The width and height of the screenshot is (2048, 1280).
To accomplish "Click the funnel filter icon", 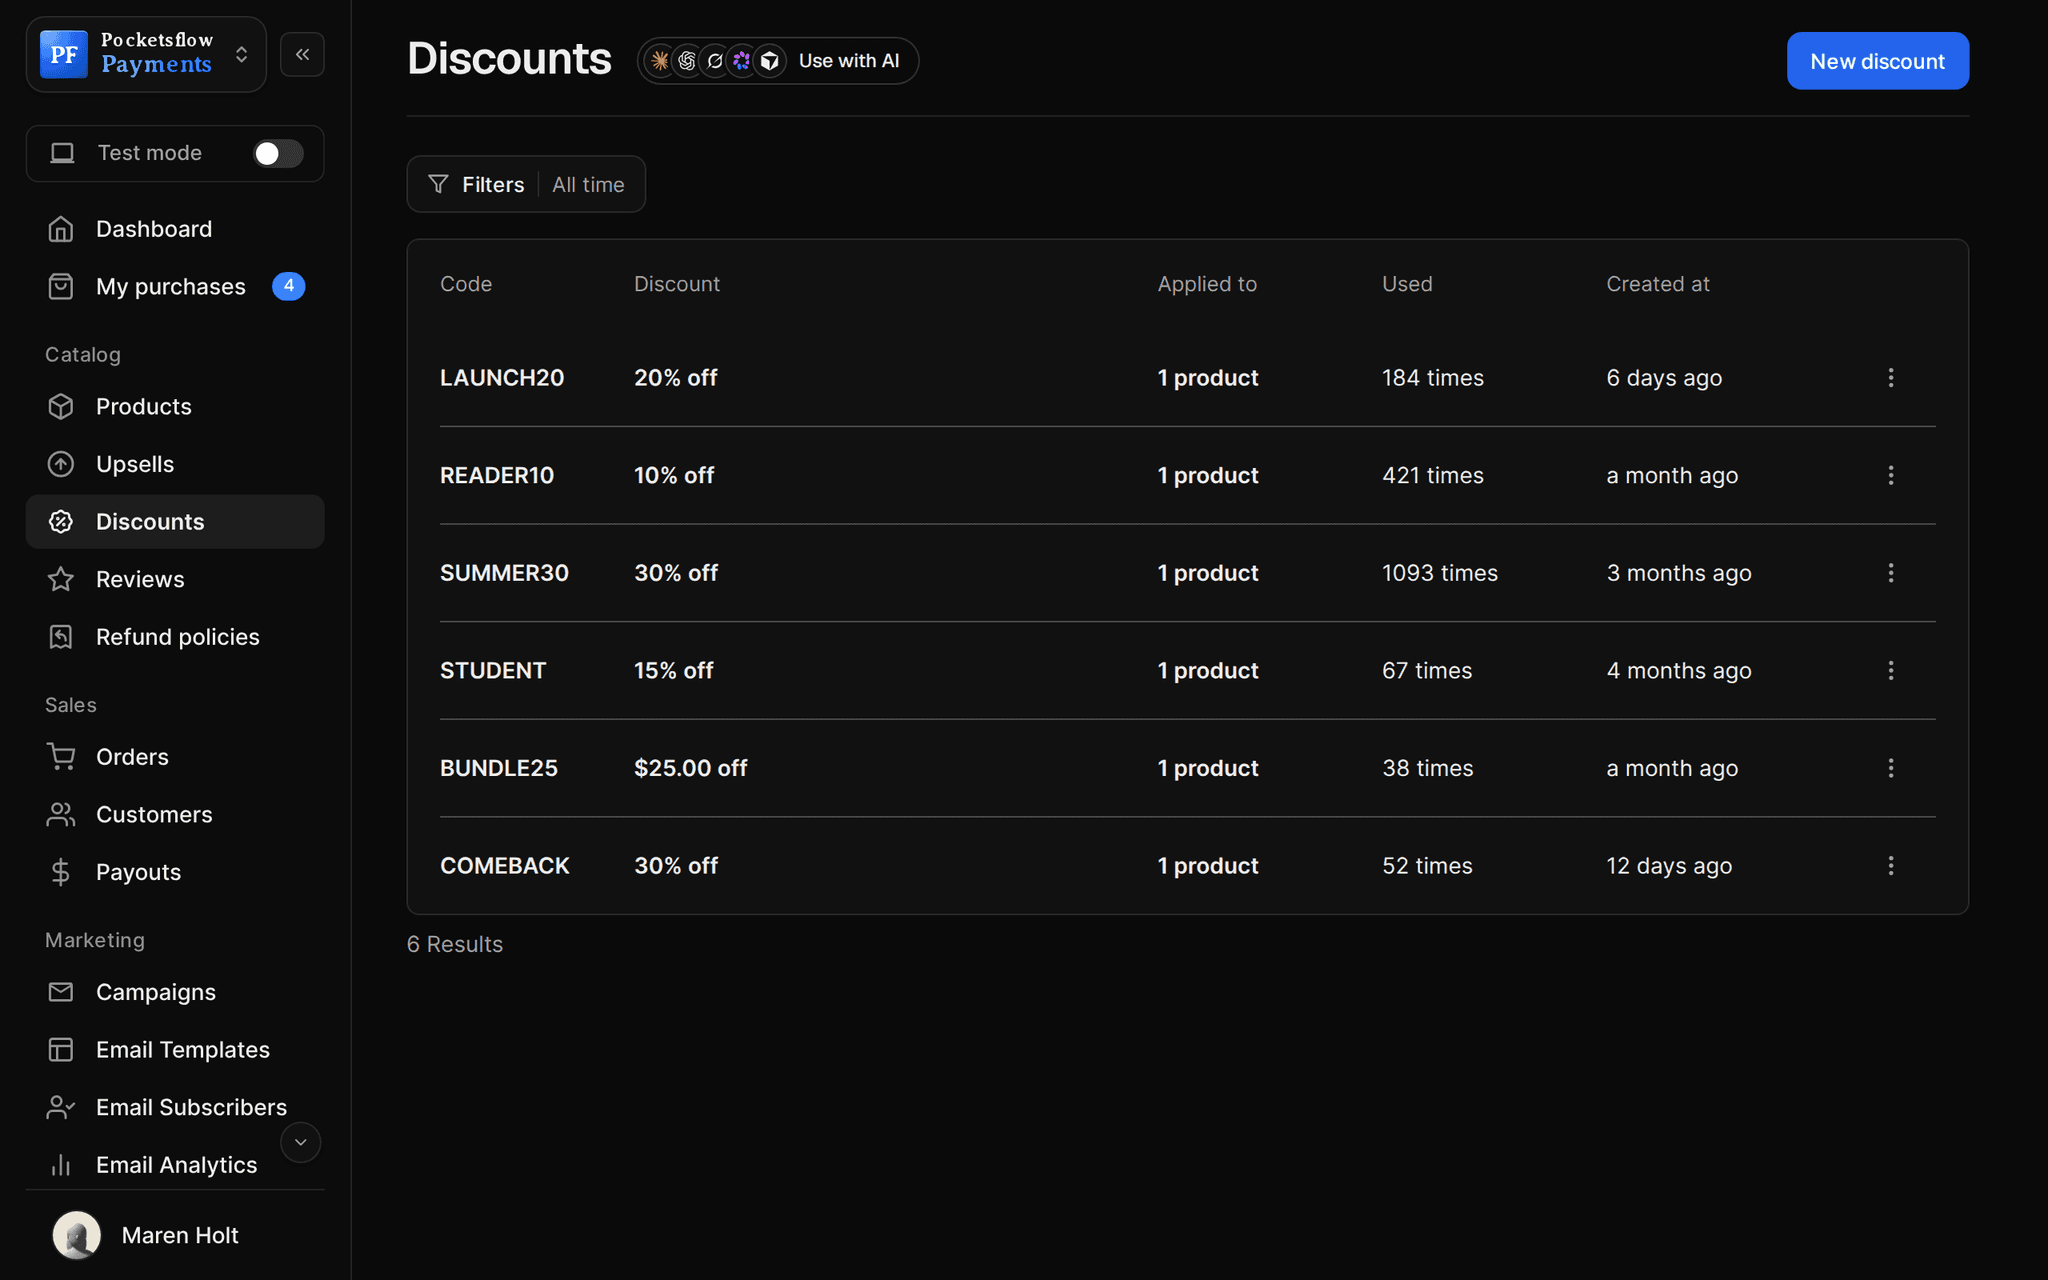I will [438, 184].
